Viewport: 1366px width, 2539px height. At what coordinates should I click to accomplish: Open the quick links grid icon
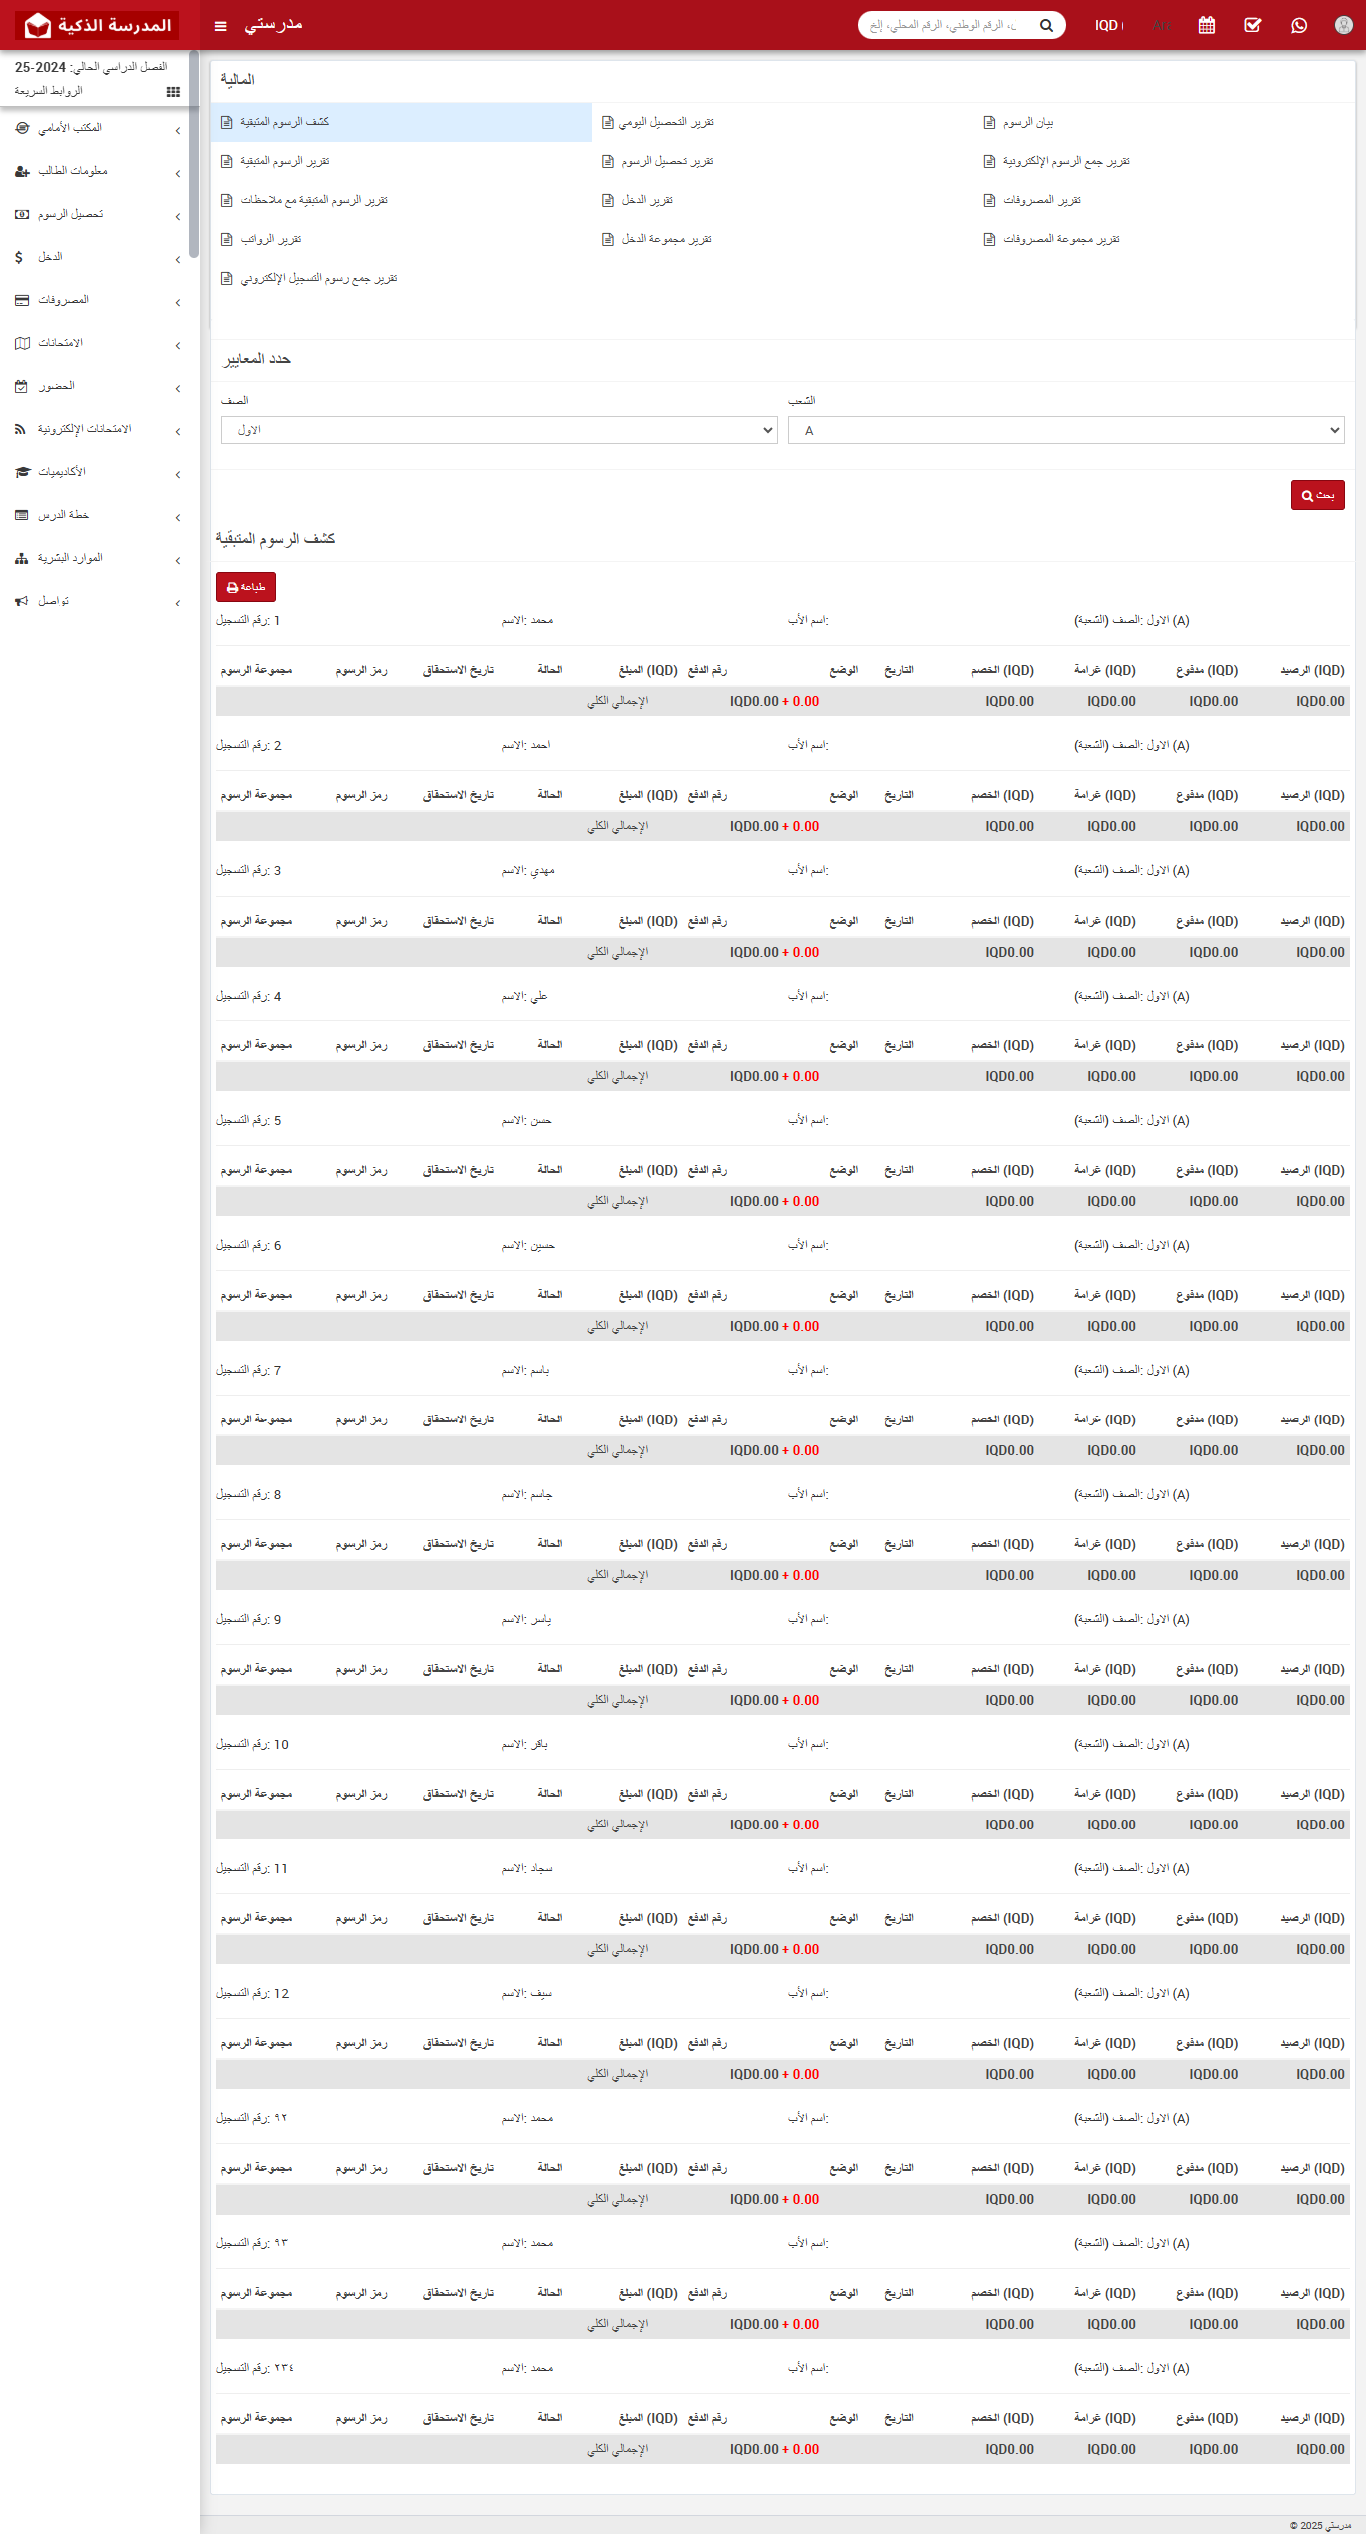coord(173,92)
